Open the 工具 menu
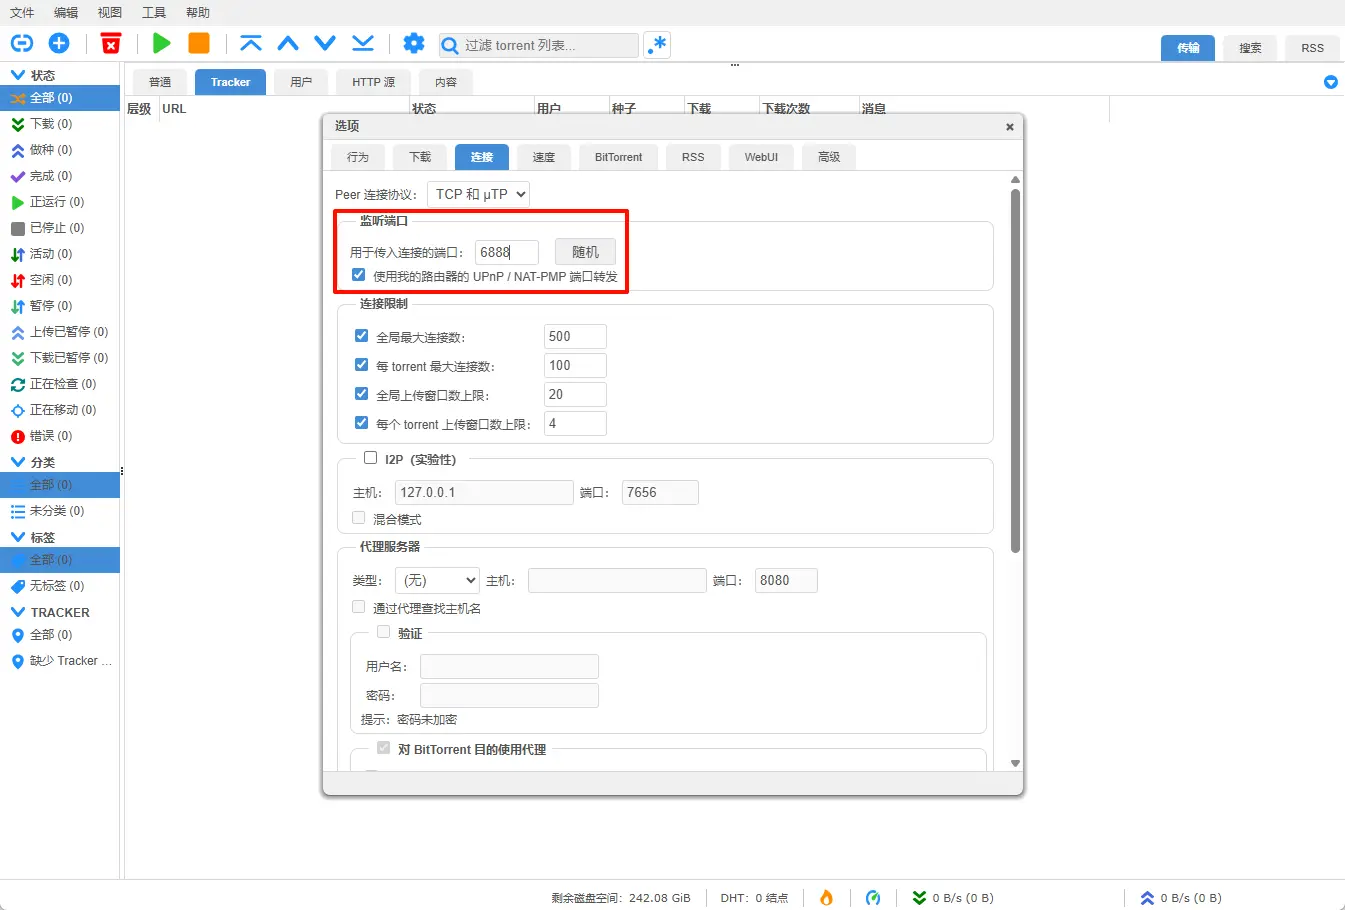This screenshot has height=910, width=1345. coord(154,13)
